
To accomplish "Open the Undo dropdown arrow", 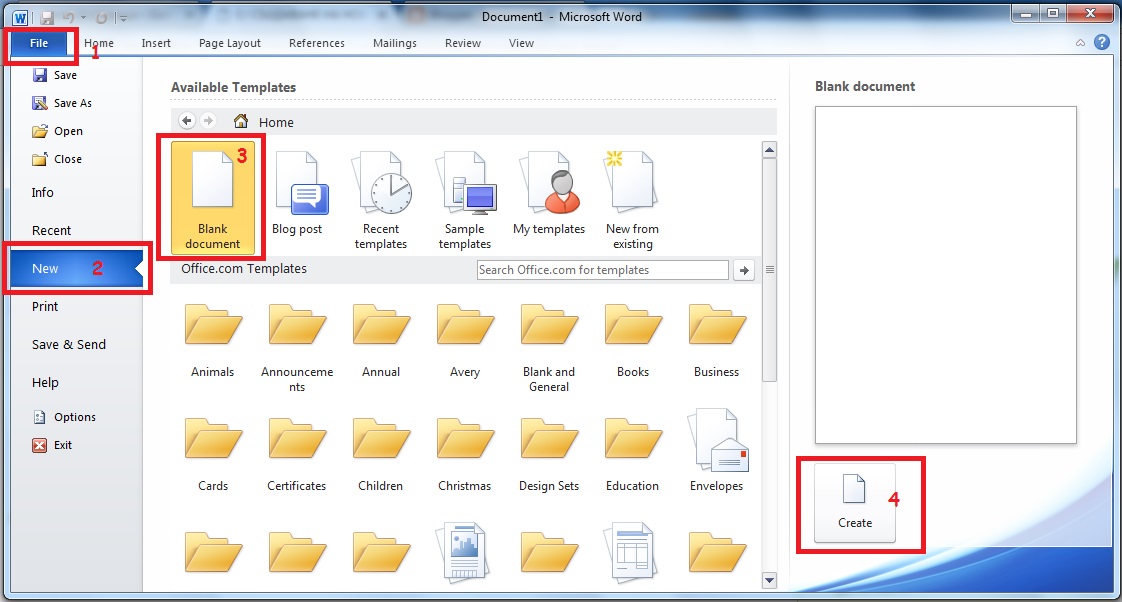I will click(x=84, y=17).
